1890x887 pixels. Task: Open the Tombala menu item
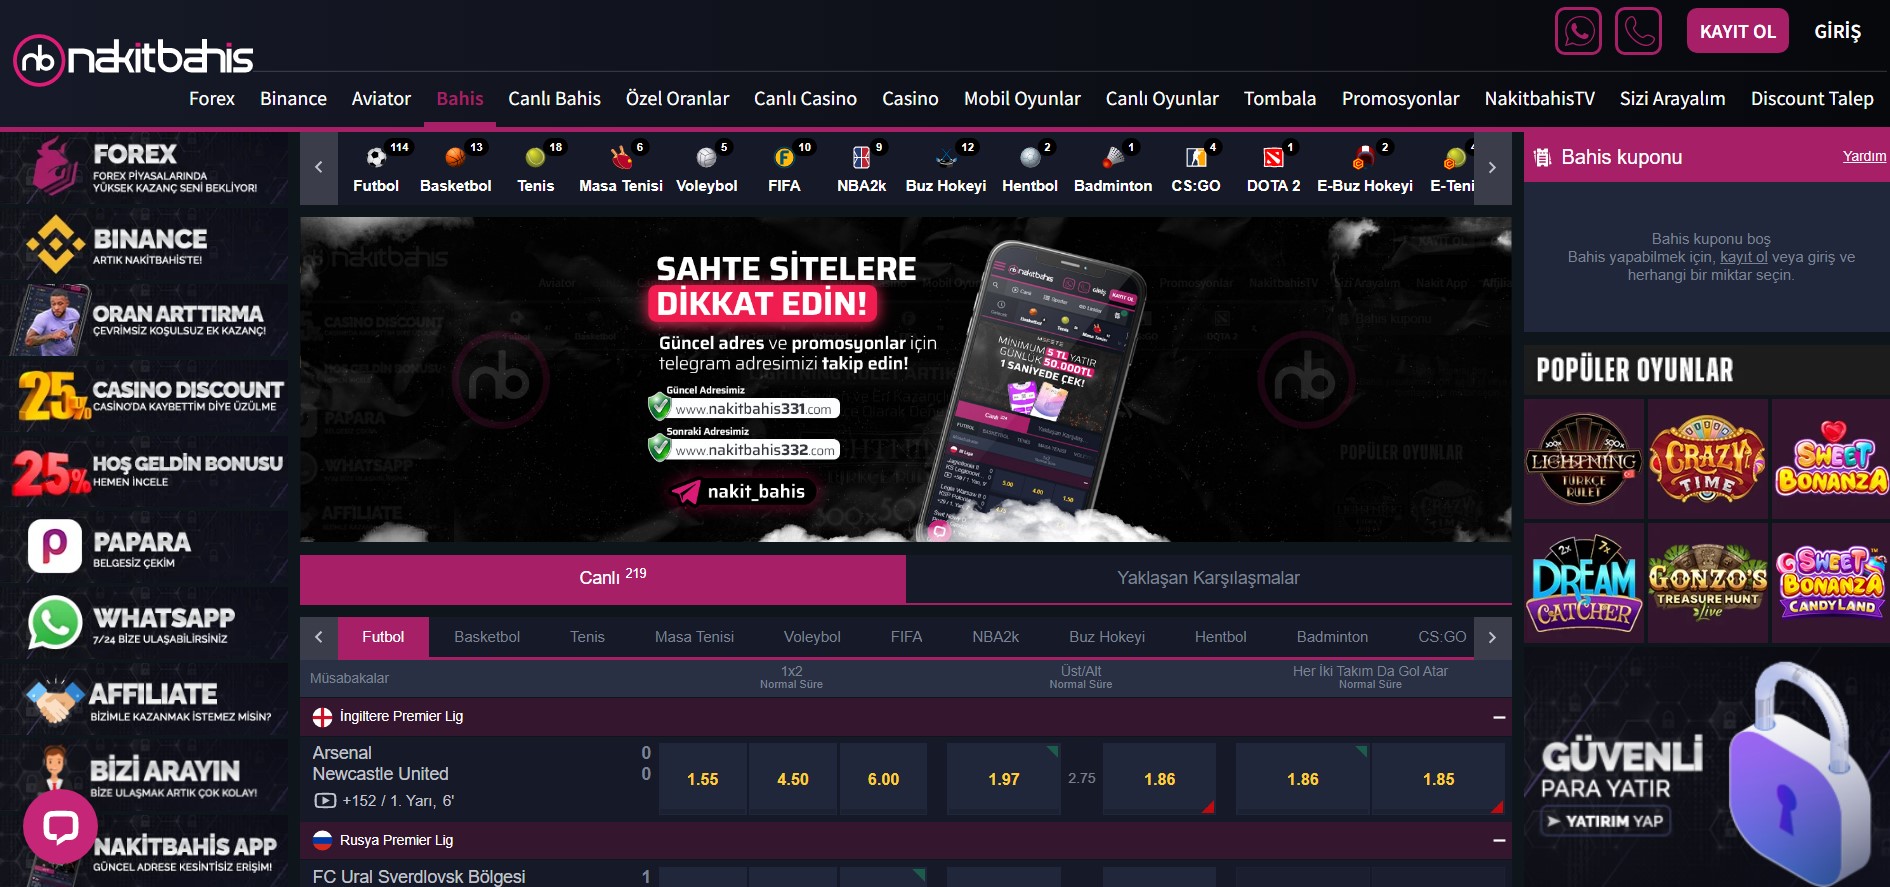1280,99
